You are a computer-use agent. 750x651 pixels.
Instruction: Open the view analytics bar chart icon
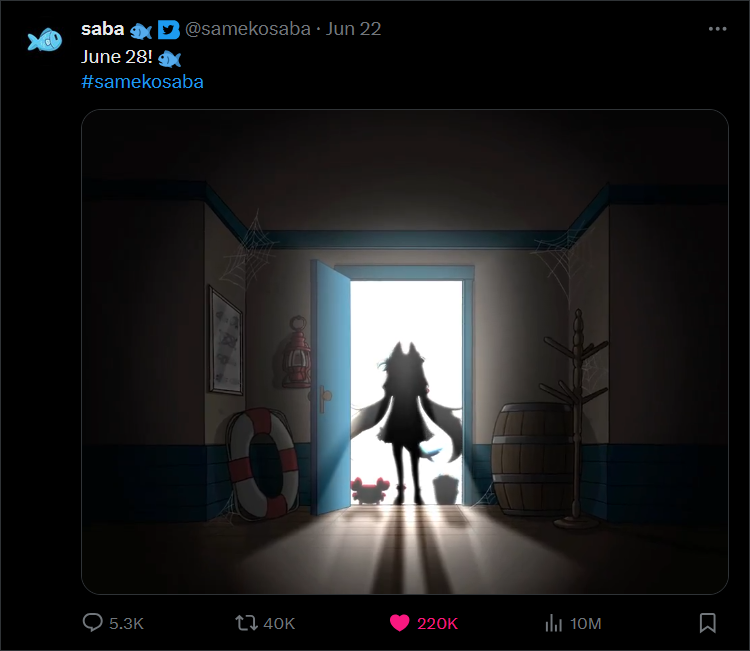553,623
